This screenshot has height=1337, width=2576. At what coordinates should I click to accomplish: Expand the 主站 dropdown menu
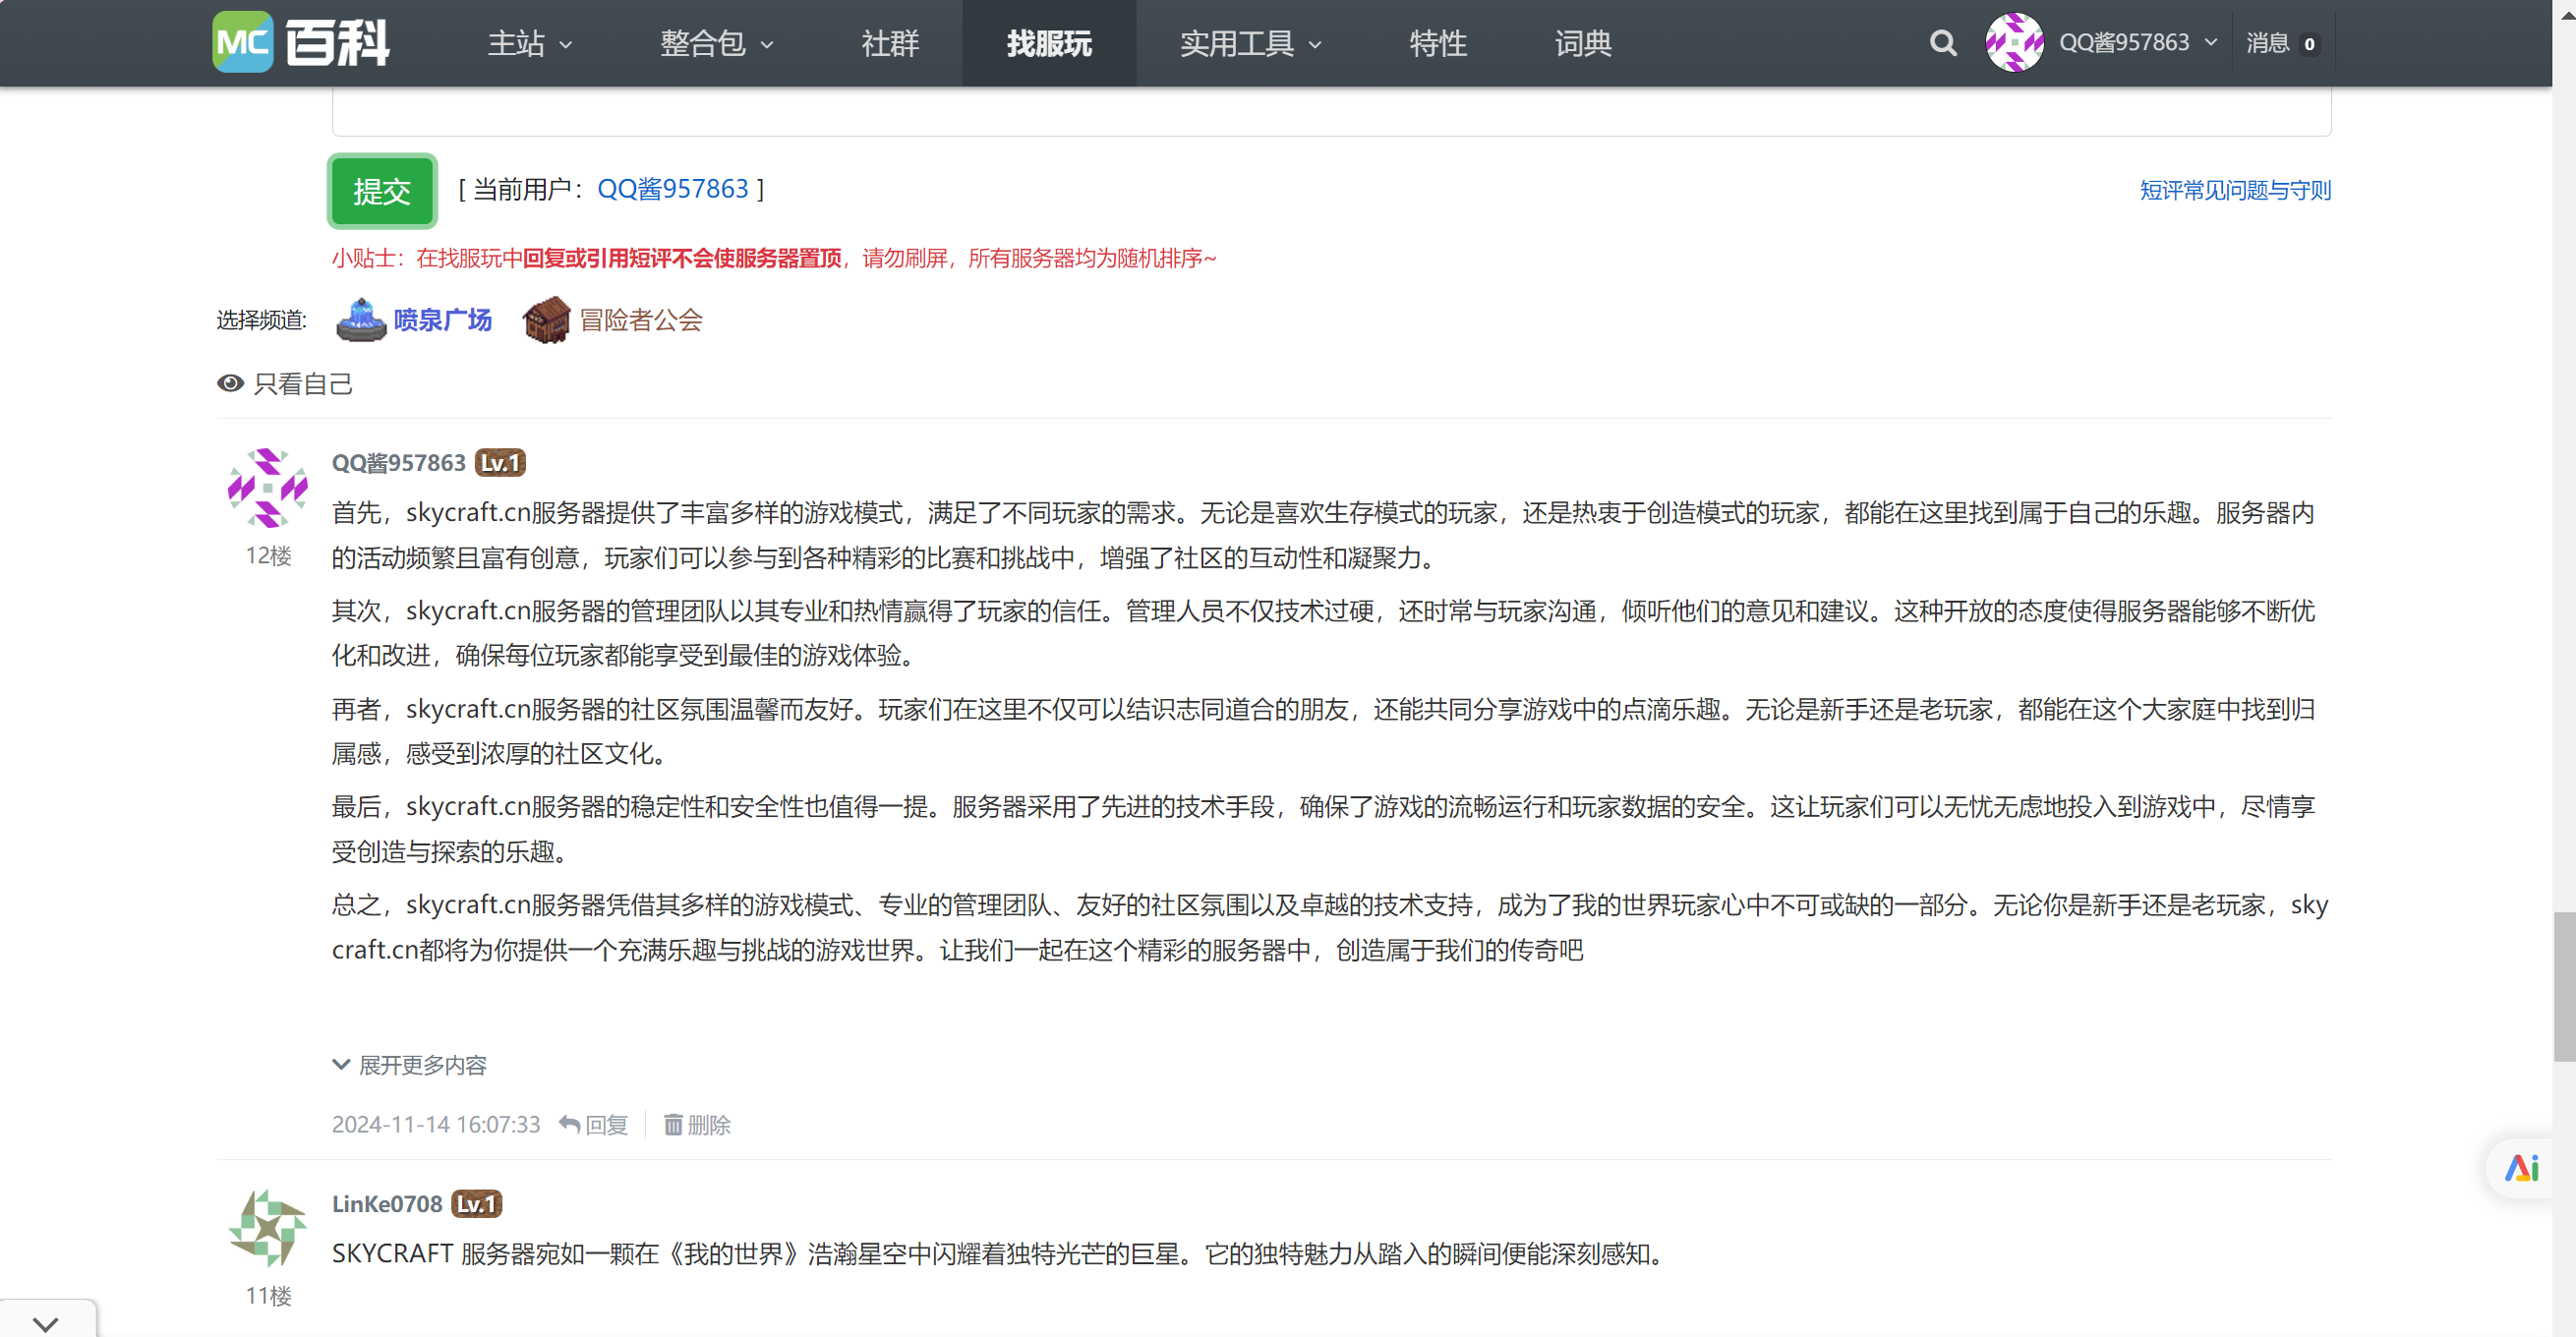click(530, 43)
